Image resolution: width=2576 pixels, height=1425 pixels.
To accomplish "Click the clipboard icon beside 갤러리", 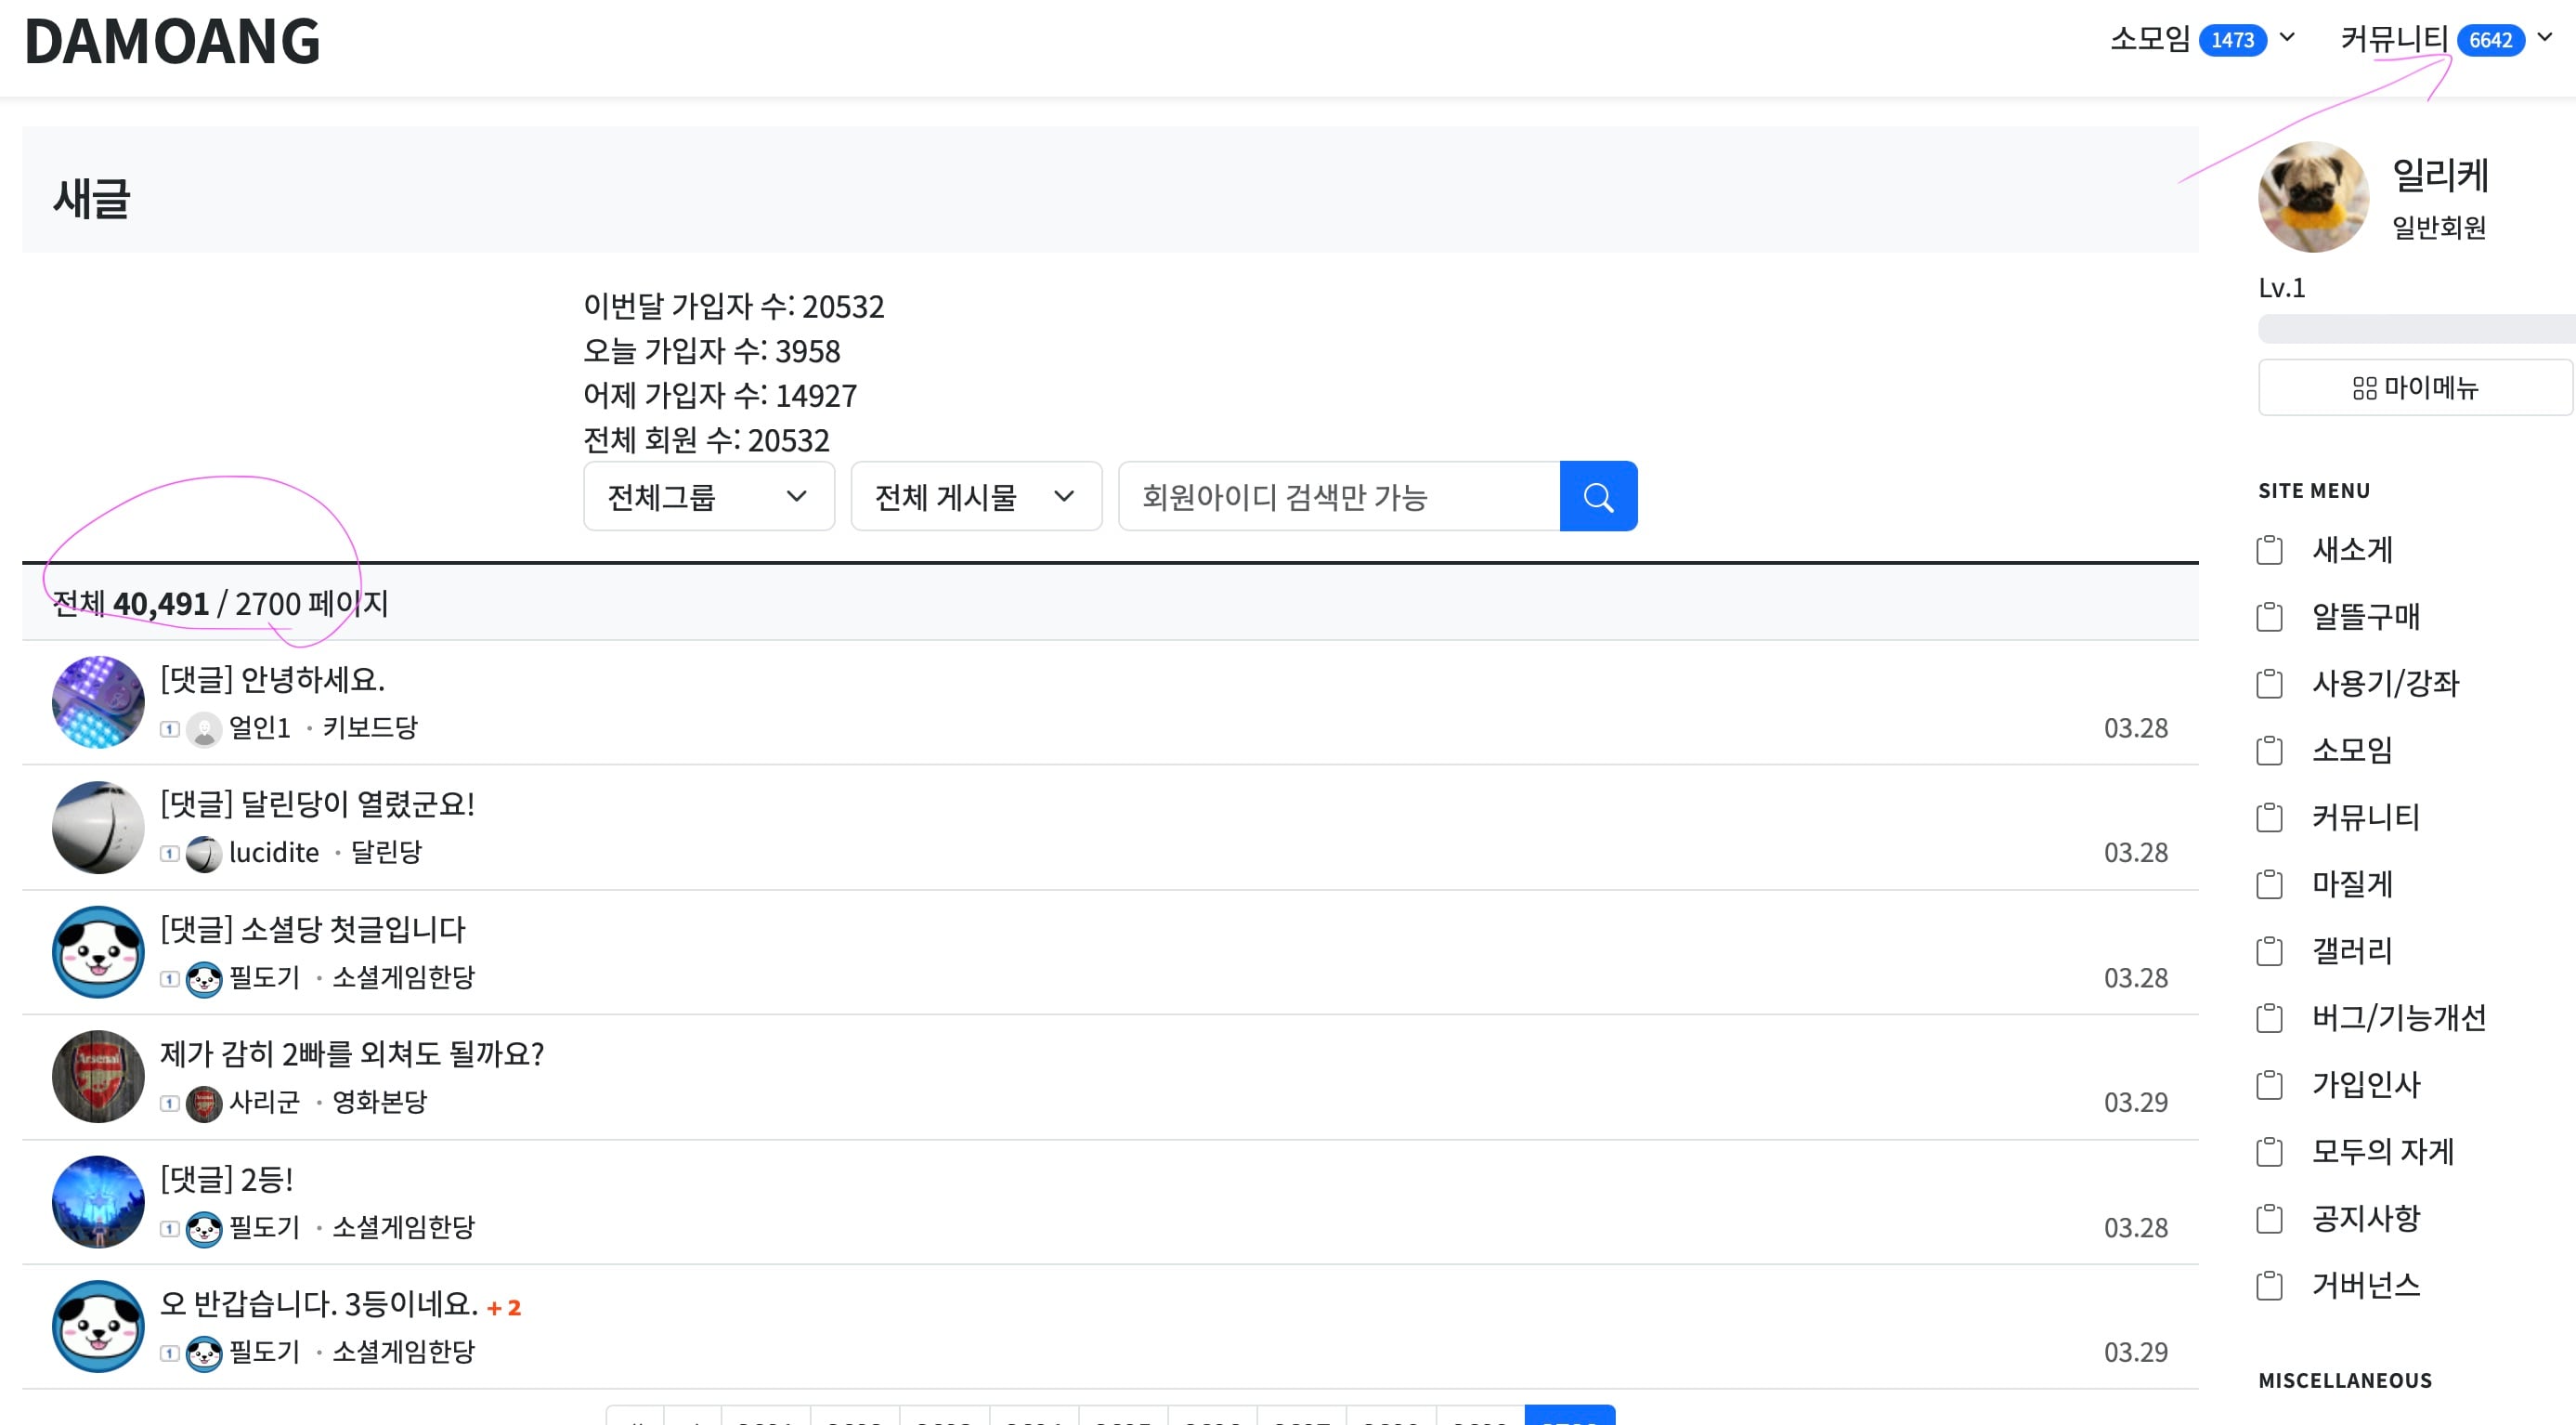I will click(x=2269, y=951).
